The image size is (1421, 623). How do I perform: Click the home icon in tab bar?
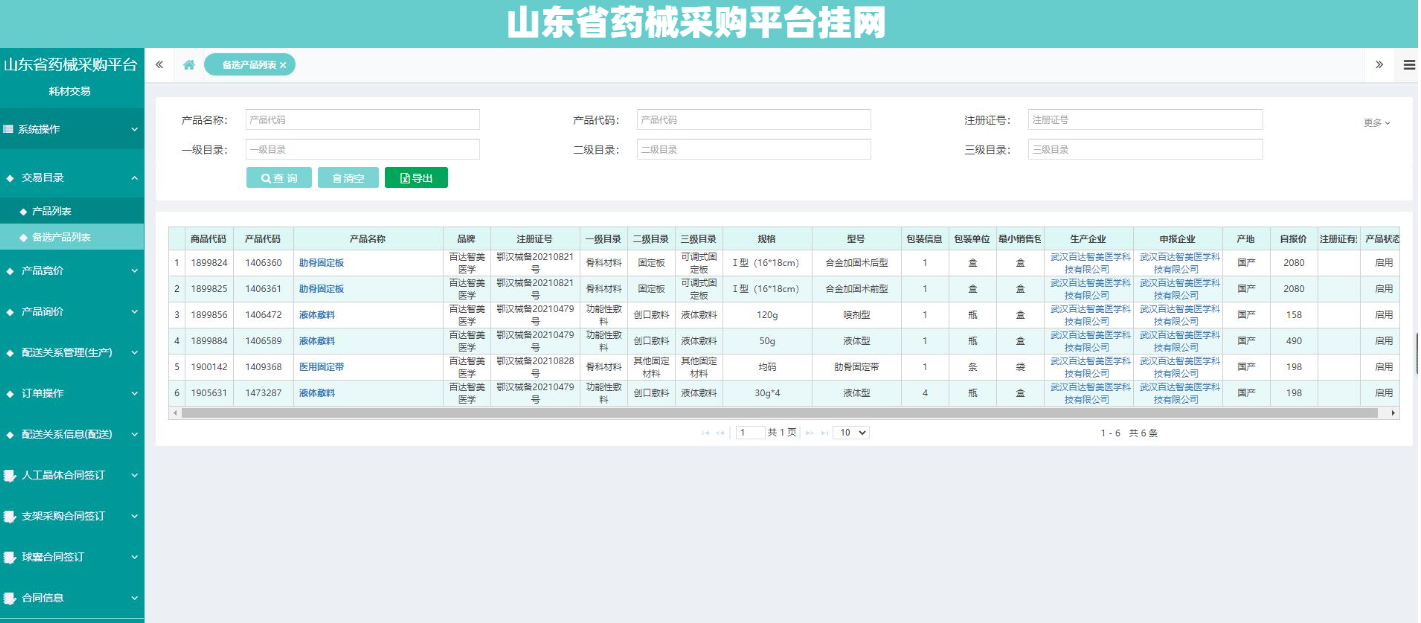[188, 65]
